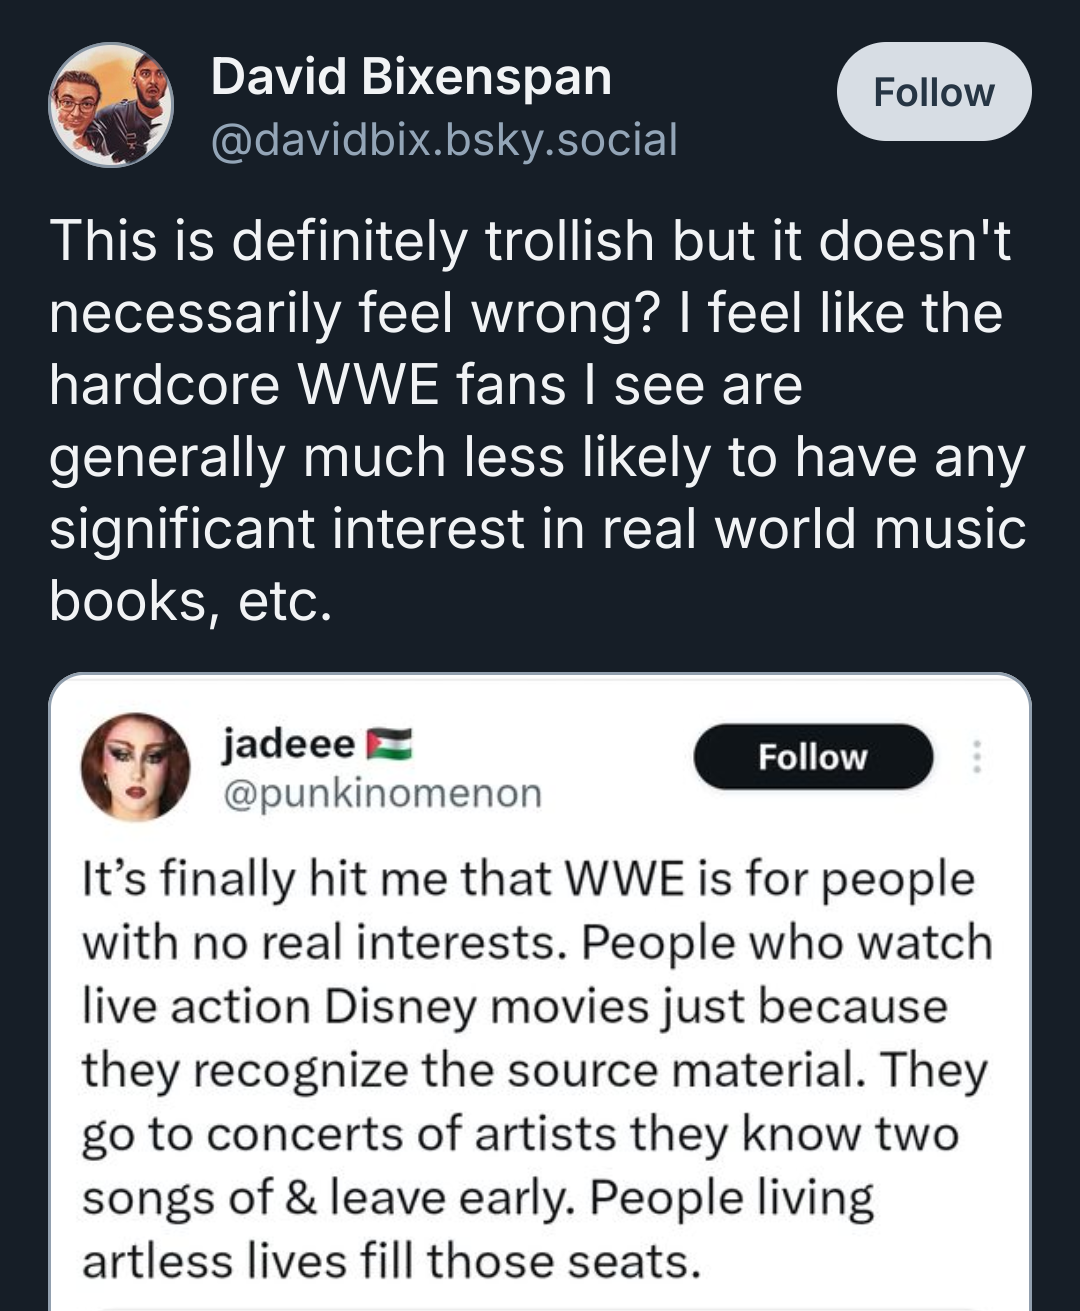Click the "with no real interests" line
Viewport: 1080px width, 1311px height.
[x=537, y=943]
